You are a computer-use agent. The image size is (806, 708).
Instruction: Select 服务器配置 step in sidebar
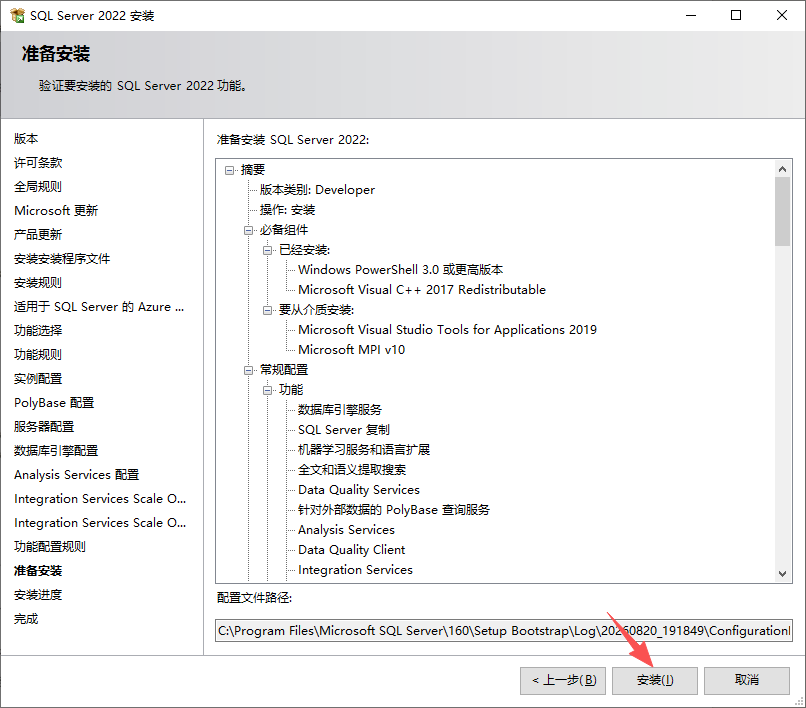pos(44,426)
